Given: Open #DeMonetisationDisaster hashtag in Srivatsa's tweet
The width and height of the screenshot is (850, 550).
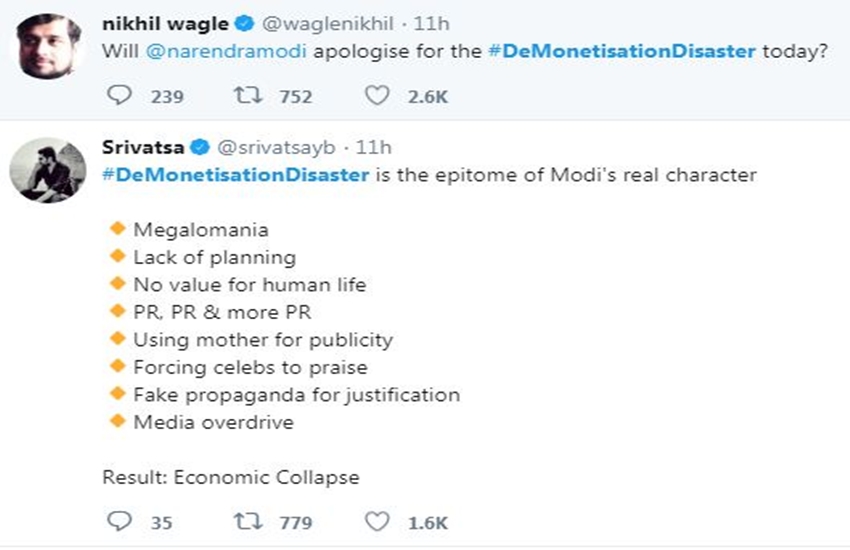Looking at the screenshot, I should [236, 175].
